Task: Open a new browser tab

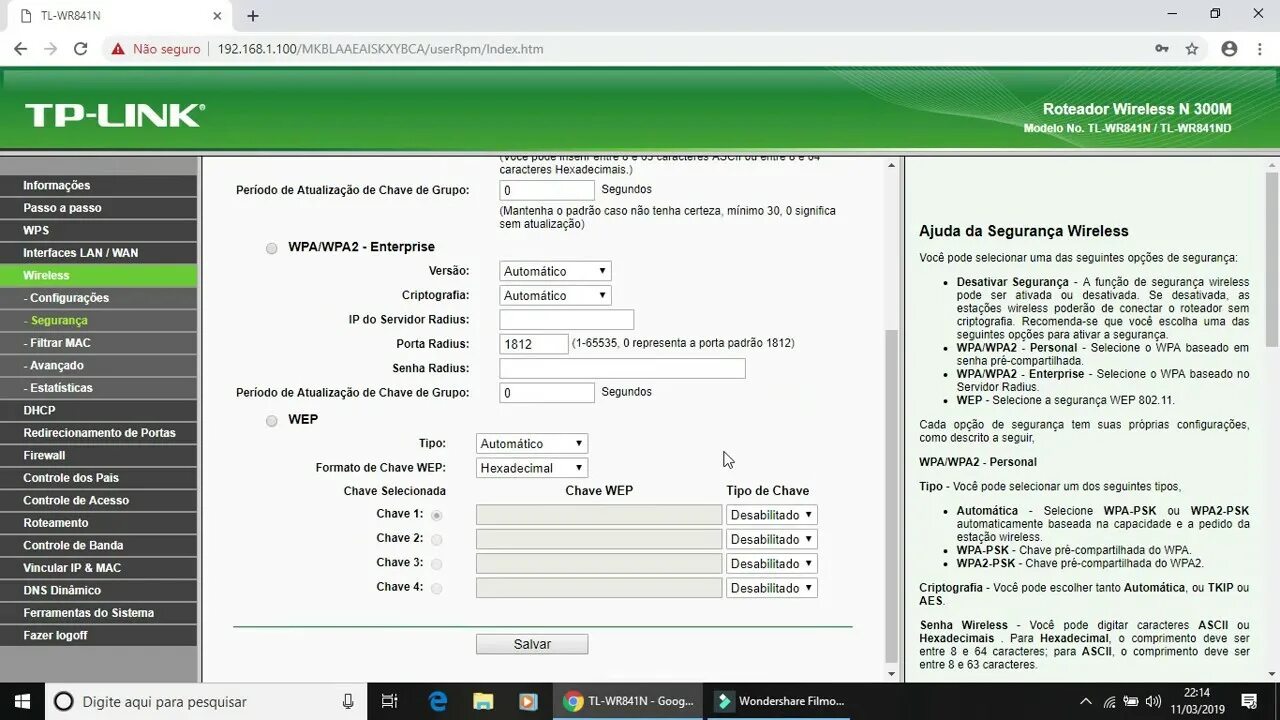Action: 253,16
